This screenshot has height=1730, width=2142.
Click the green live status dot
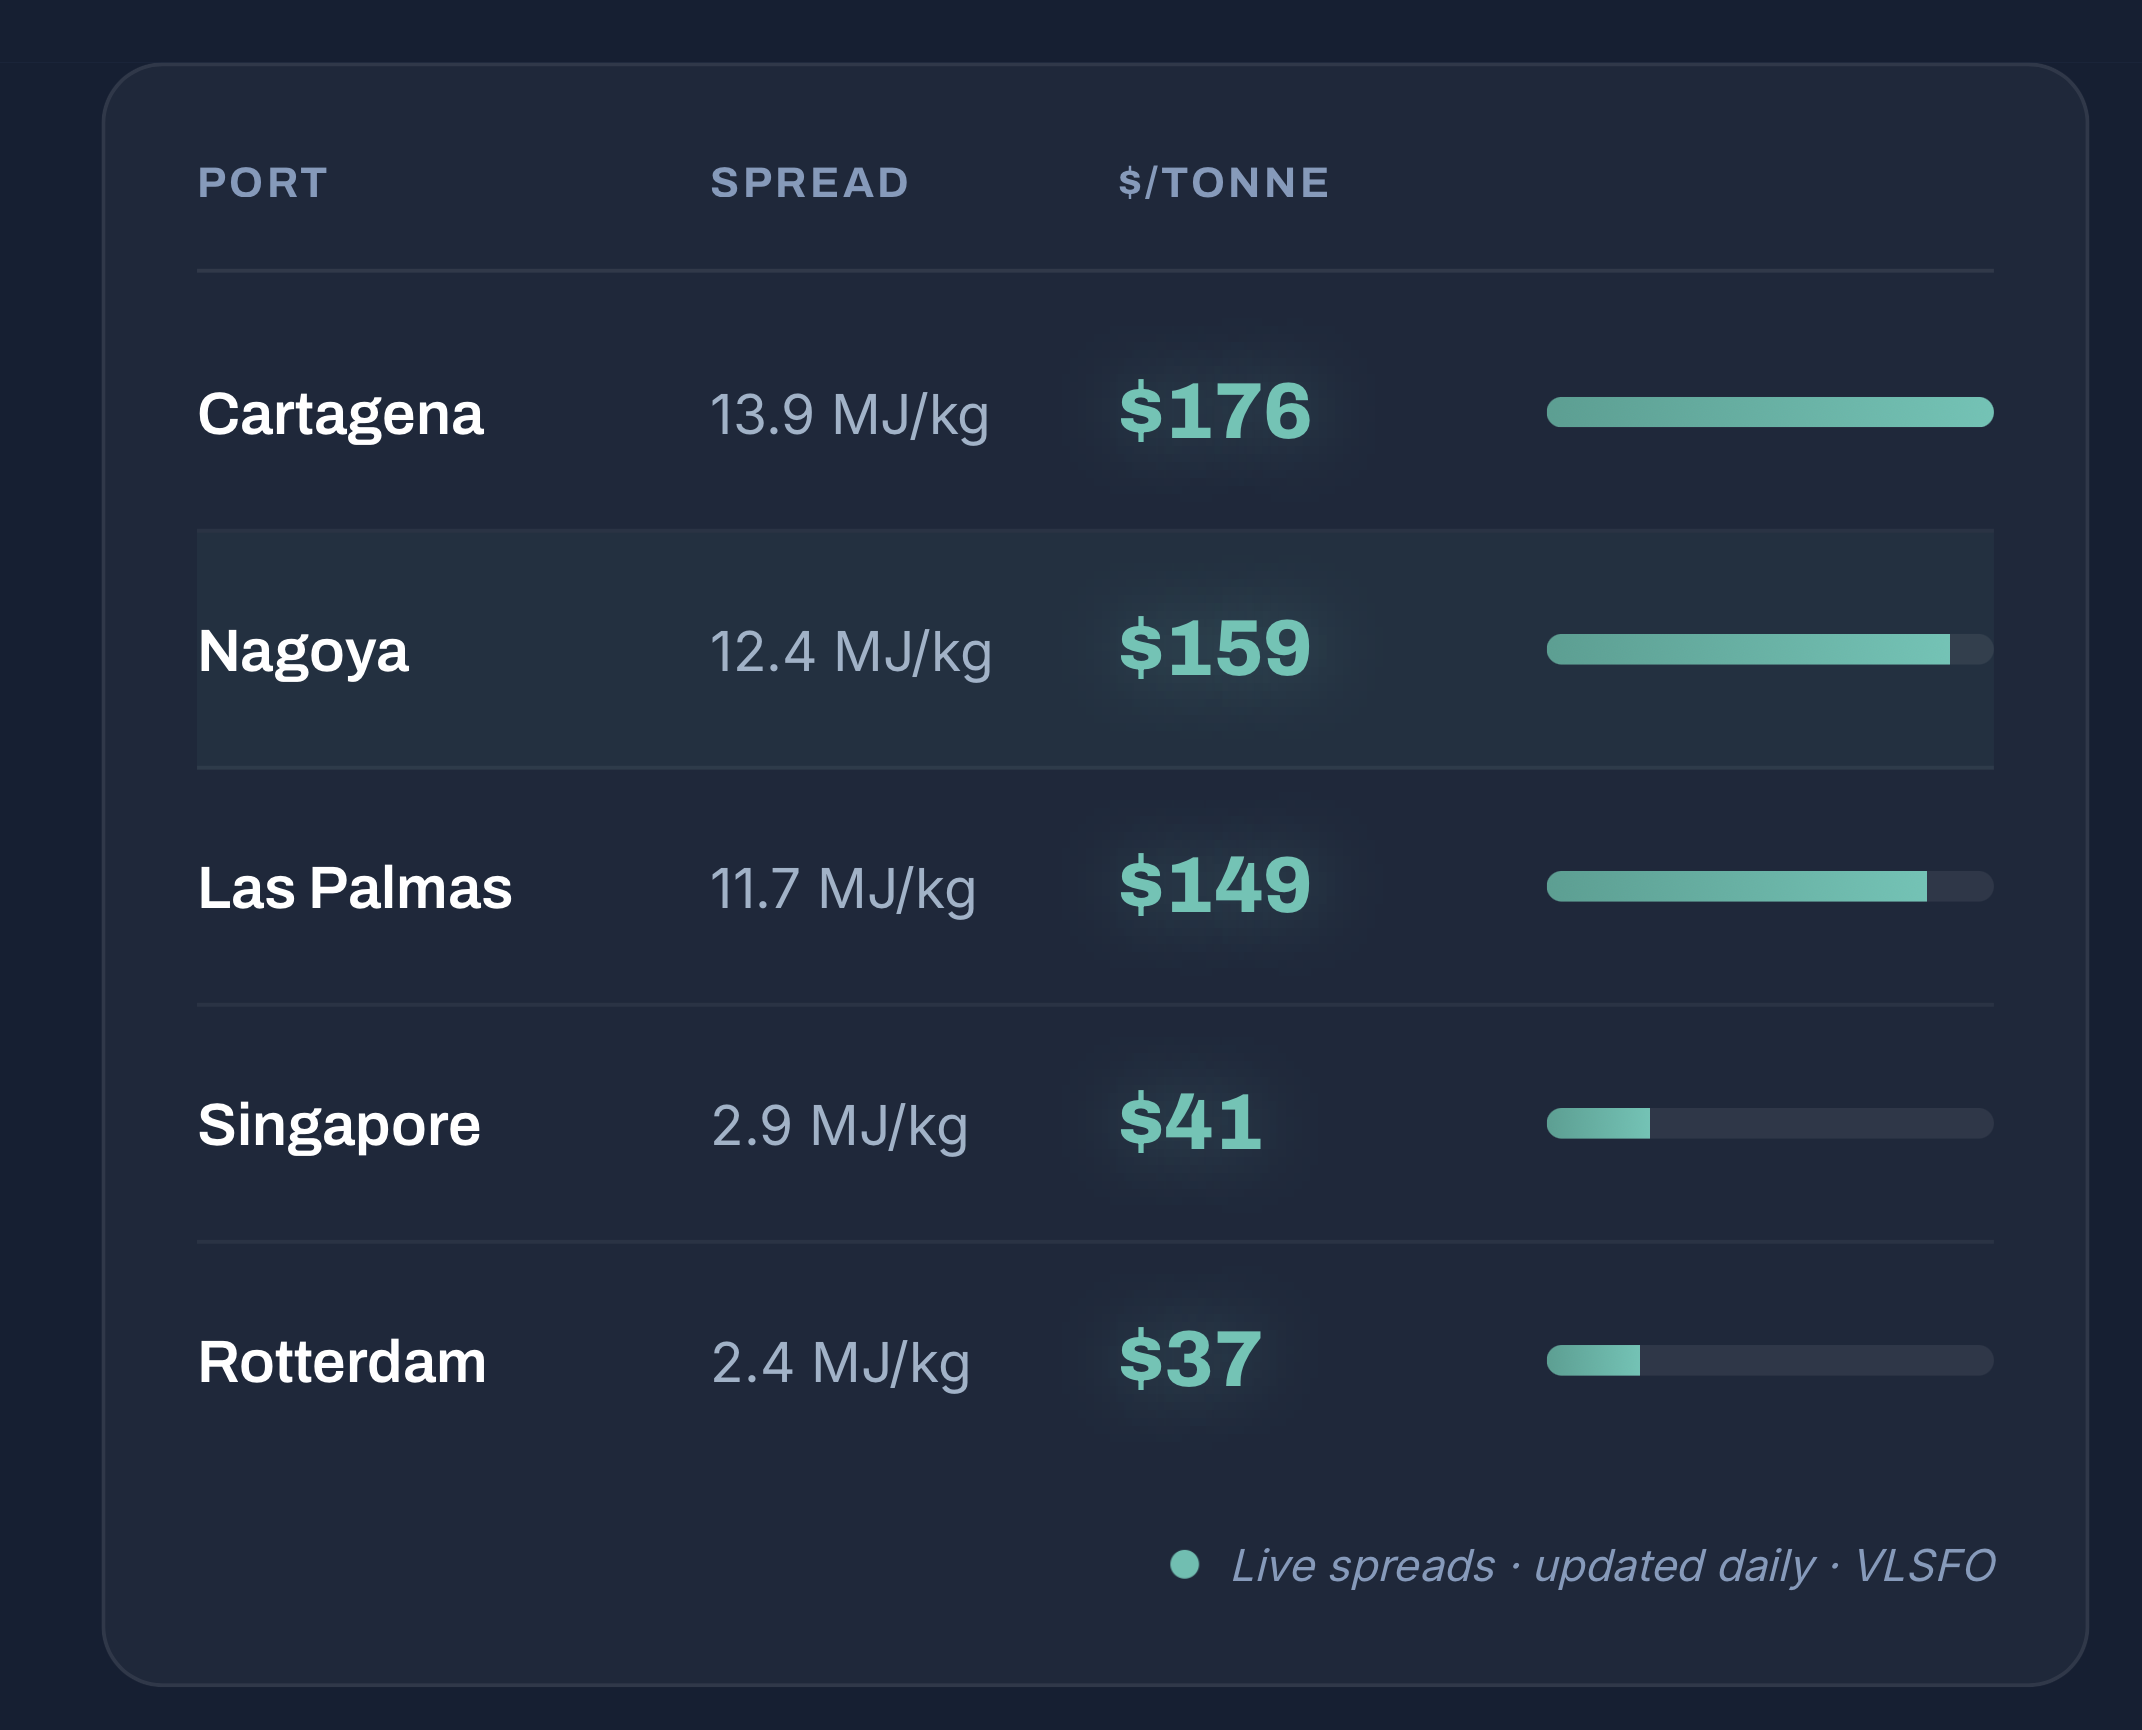click(1185, 1564)
